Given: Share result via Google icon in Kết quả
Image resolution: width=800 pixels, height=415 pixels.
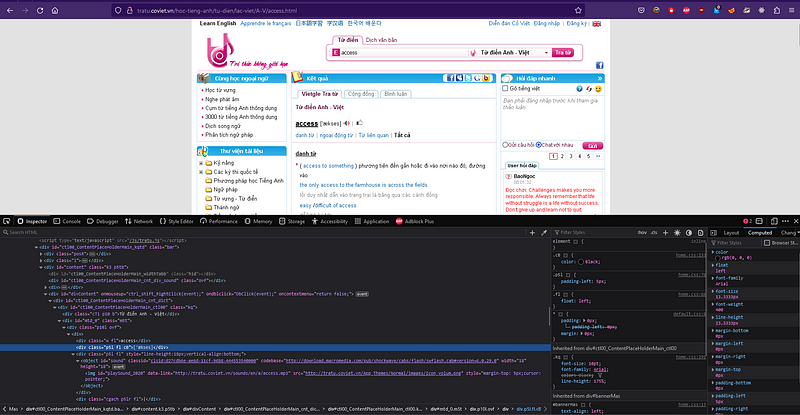Looking at the screenshot, I should point(477,78).
